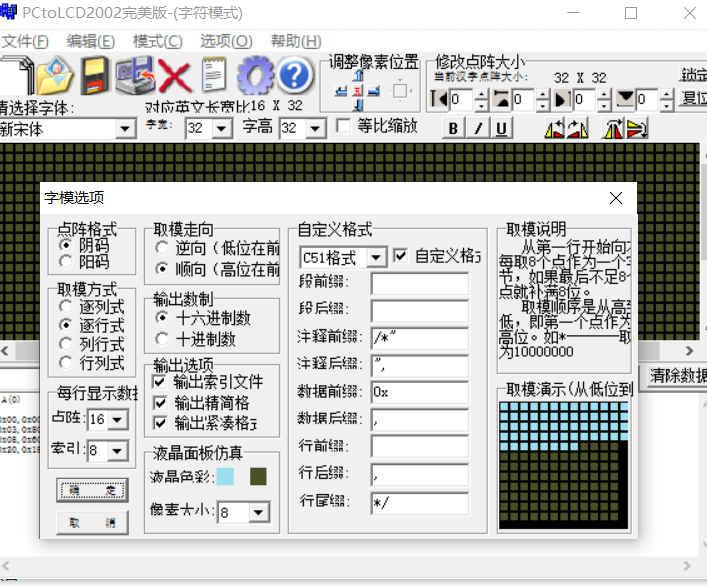Click the 清除数据 button
Screen dimensions: 707x587
click(675, 376)
